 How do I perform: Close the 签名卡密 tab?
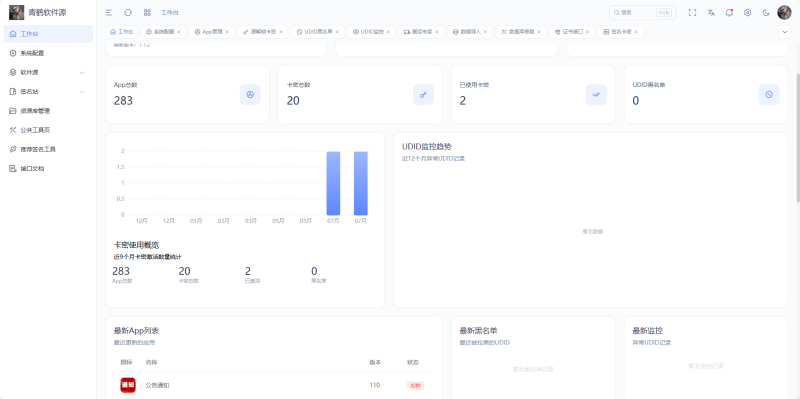(636, 32)
